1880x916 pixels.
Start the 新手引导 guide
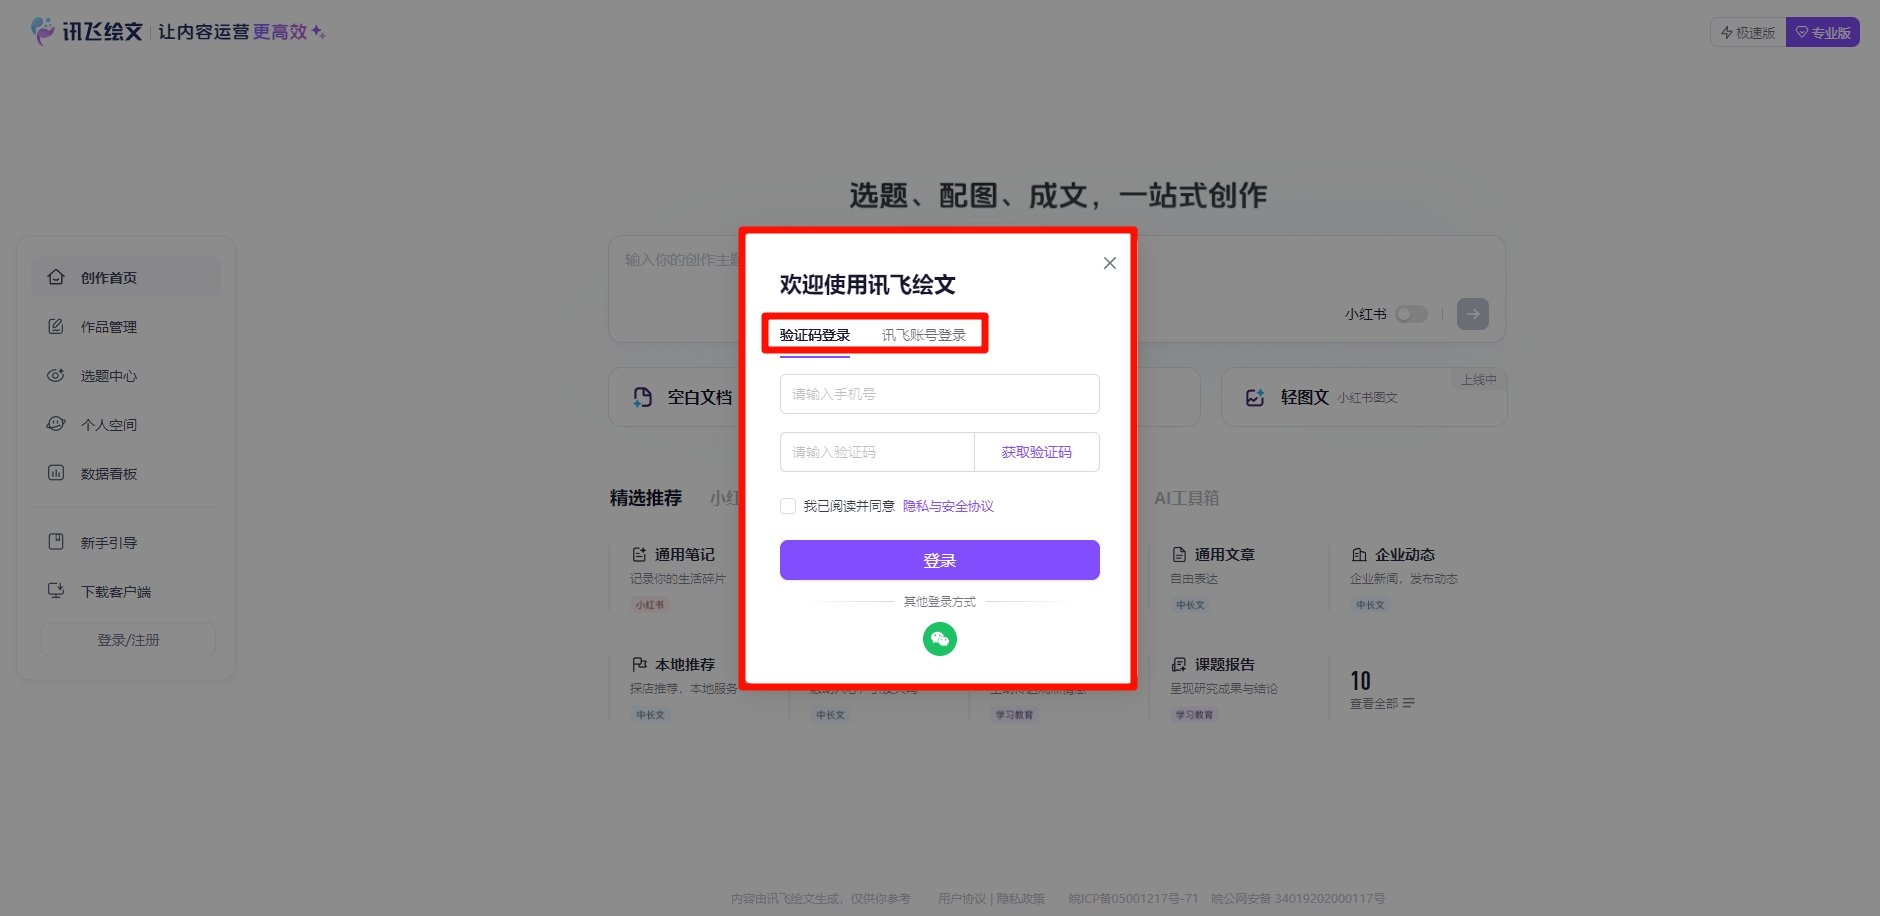[x=57, y=542]
